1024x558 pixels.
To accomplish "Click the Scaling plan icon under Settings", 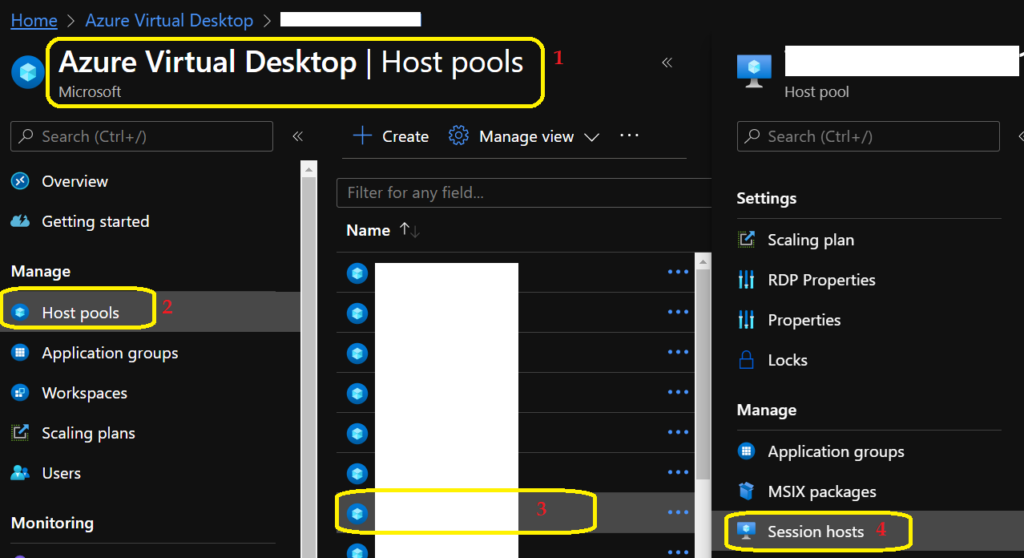I will coord(746,240).
